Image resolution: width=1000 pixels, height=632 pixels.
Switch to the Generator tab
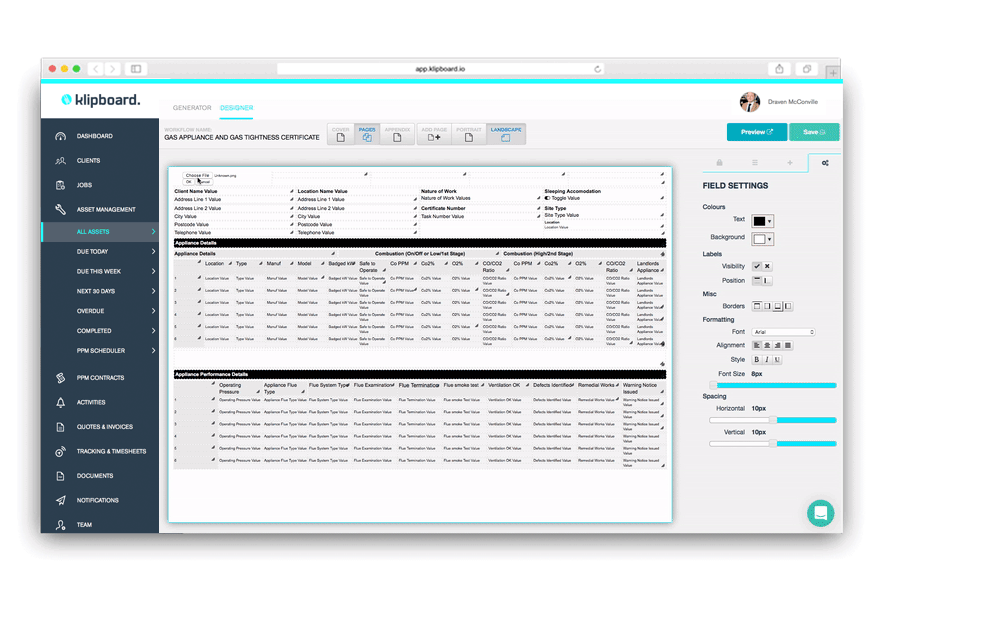192,107
